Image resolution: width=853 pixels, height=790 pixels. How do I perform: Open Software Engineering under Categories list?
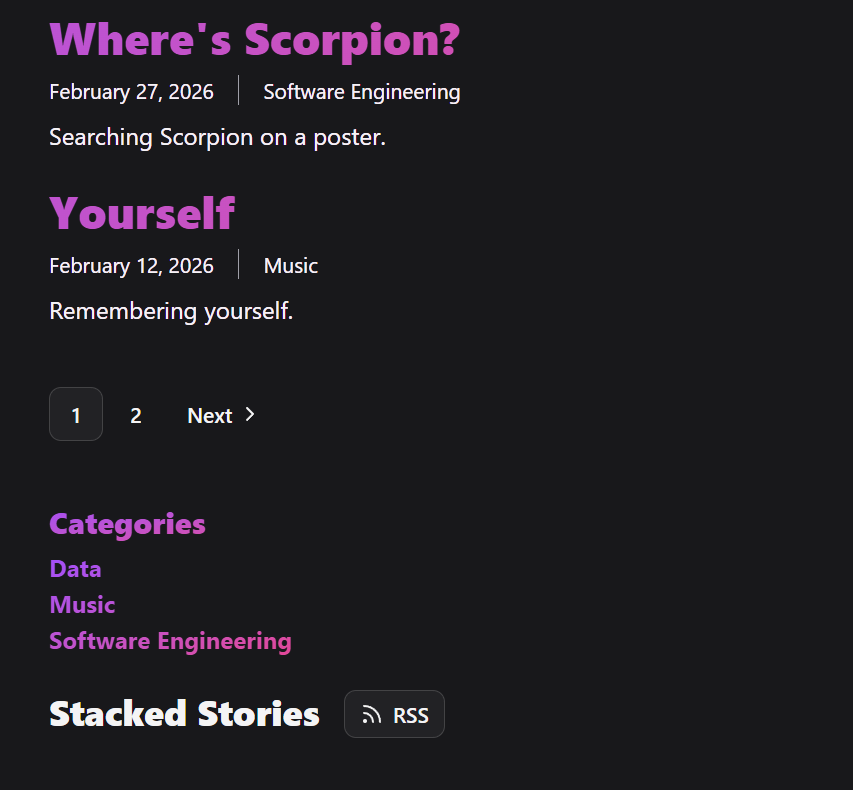click(170, 641)
